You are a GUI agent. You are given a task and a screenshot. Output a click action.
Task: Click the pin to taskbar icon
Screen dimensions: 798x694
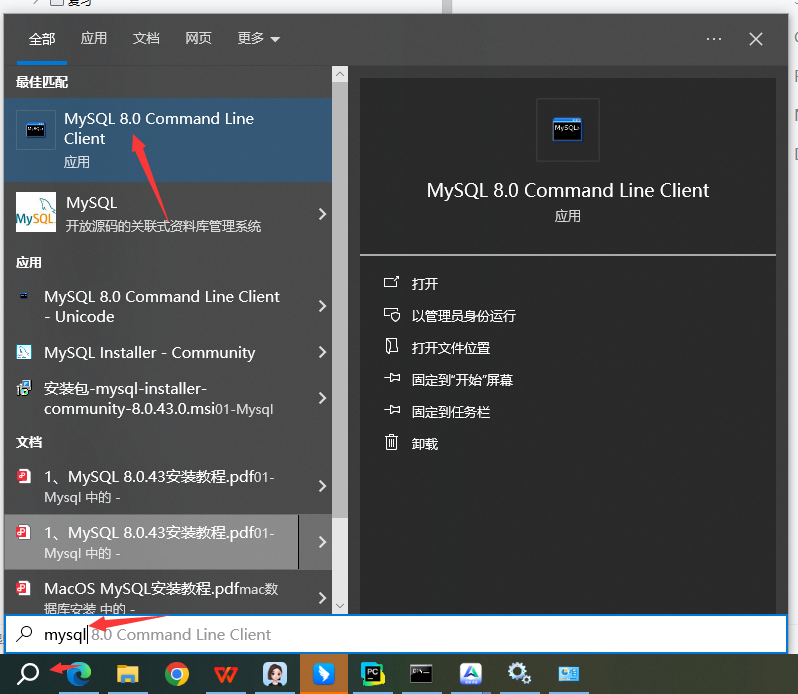(x=392, y=410)
